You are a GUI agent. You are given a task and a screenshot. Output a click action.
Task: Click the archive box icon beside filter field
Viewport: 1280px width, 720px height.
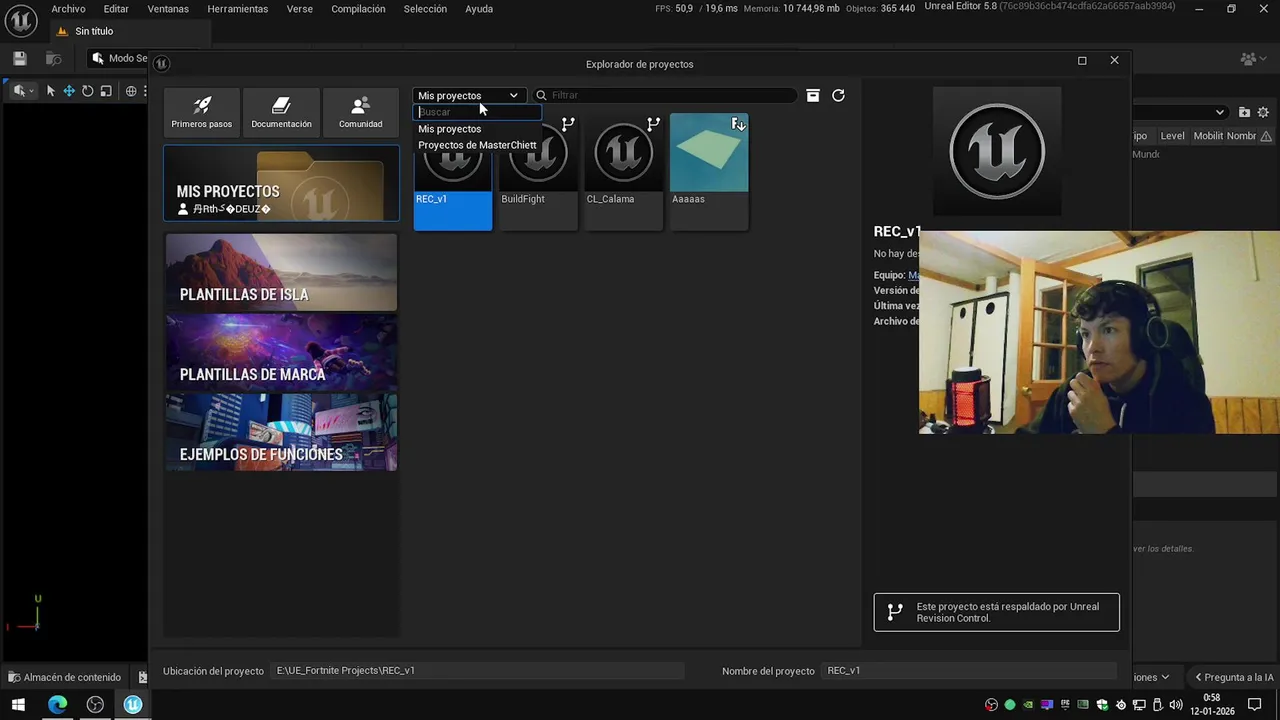pyautogui.click(x=813, y=95)
